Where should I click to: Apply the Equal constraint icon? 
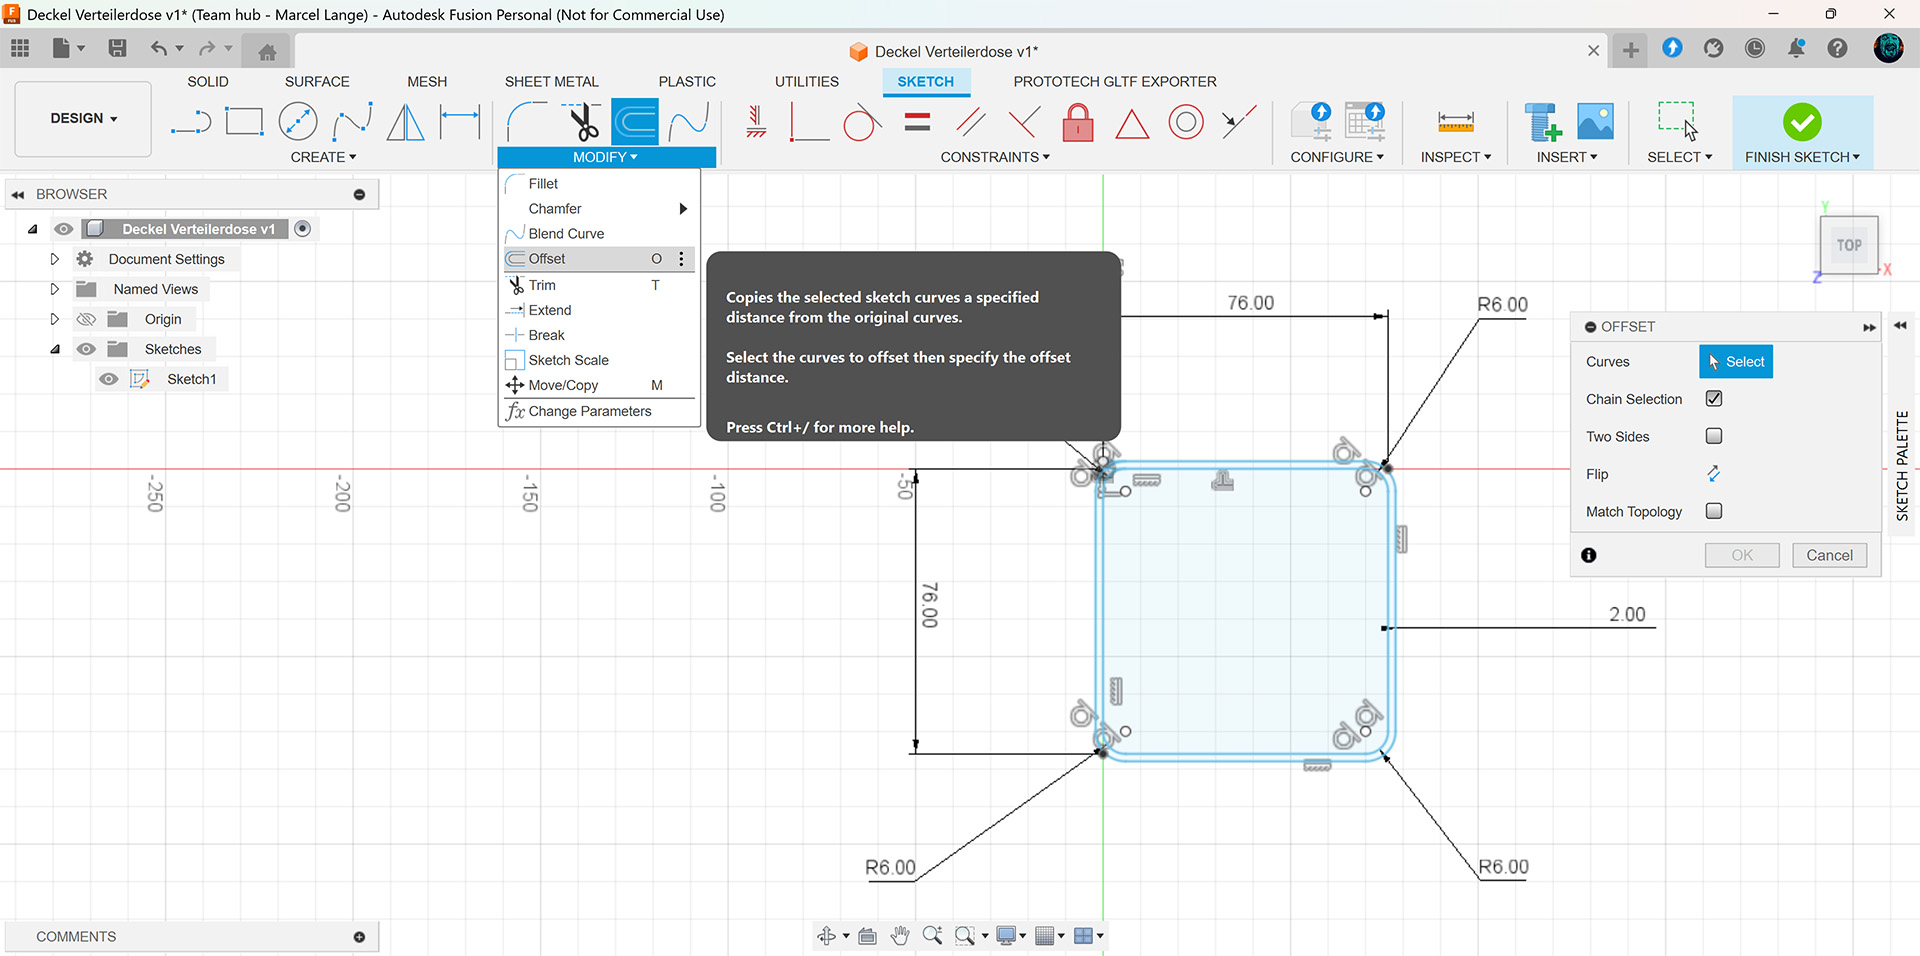pos(917,122)
